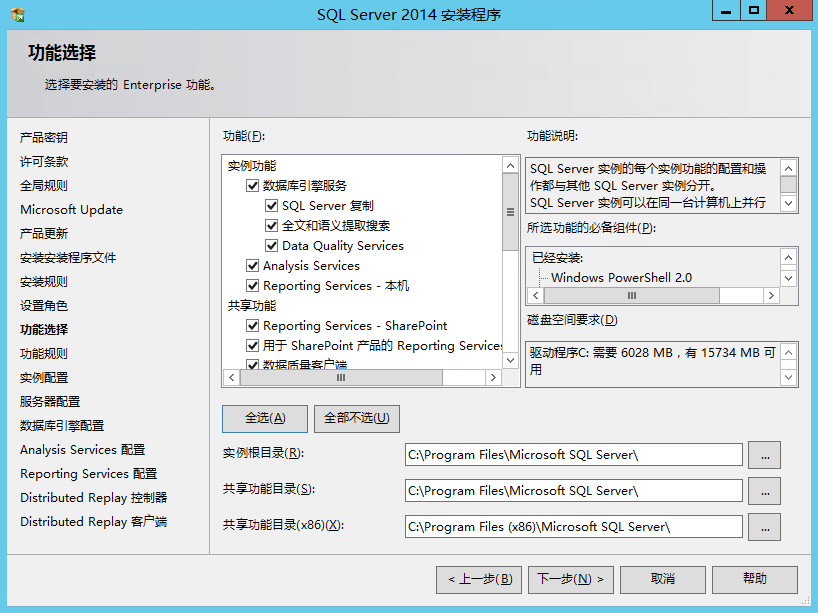Select 产品更新 step in sidebar
The image size is (818, 613).
click(x=44, y=233)
